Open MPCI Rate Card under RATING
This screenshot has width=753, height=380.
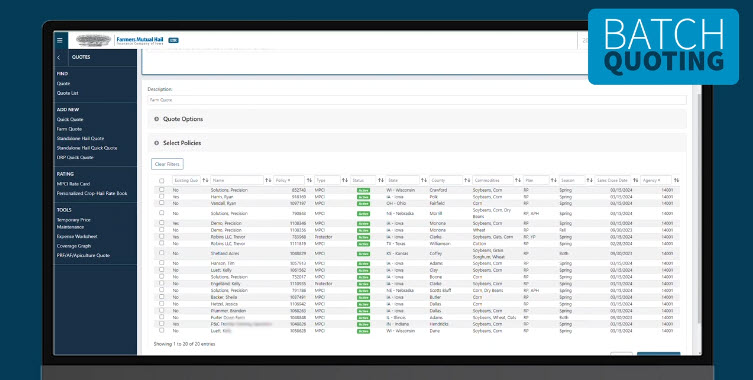pos(73,184)
